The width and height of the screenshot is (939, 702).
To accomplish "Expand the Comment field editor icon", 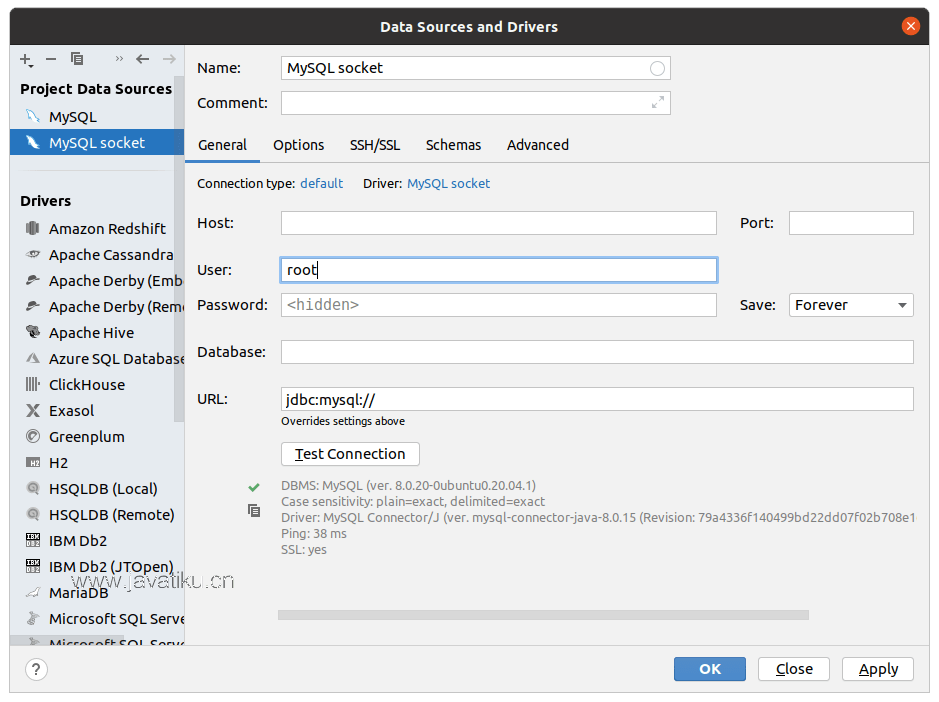I will pyautogui.click(x=658, y=103).
